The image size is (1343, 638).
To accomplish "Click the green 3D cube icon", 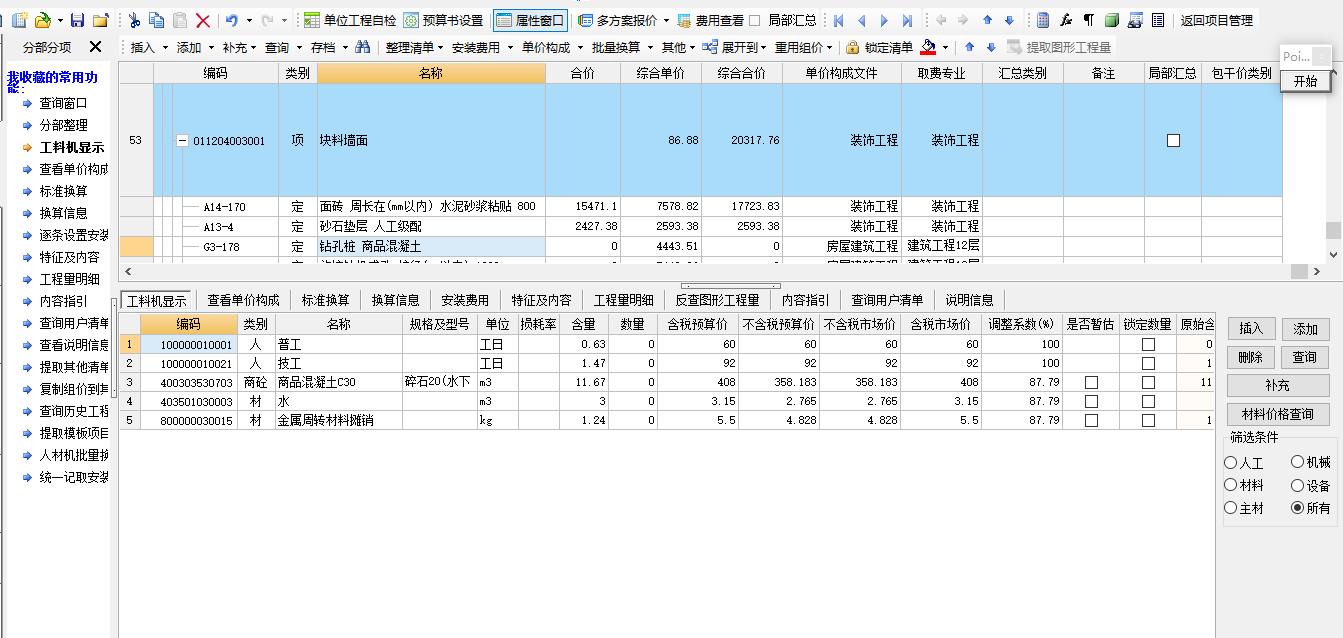I will (x=1111, y=20).
